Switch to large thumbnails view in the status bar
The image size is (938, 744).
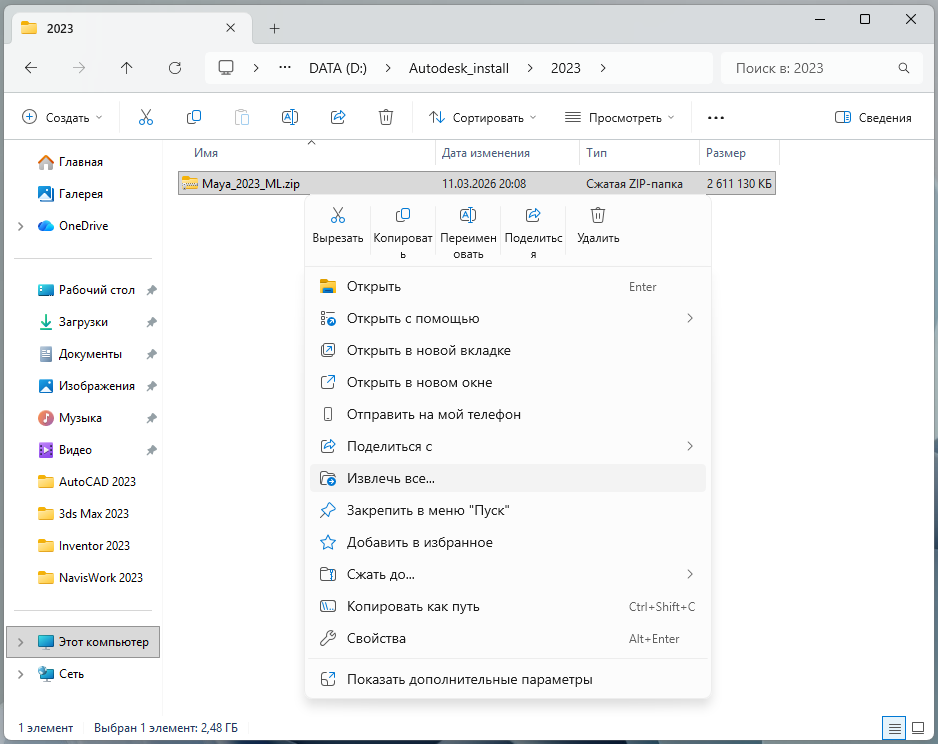918,728
